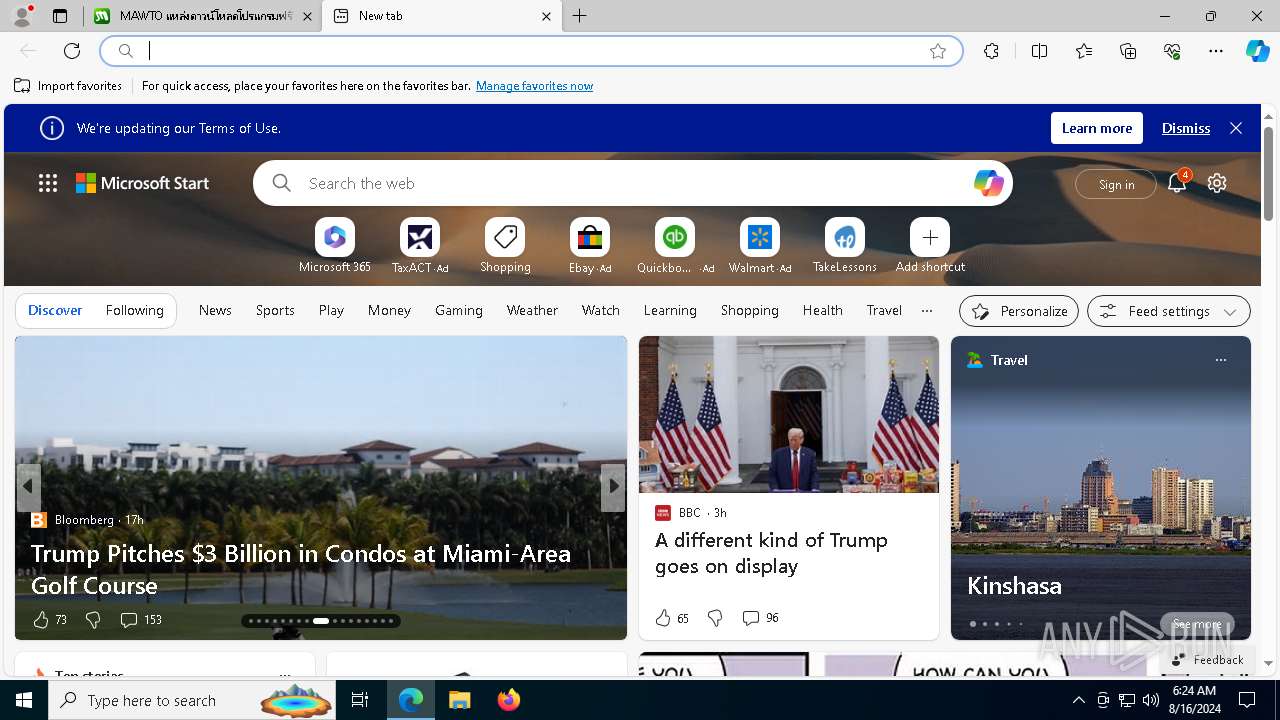
Task: Open the Microsoft 365 shortcut
Action: tap(335, 246)
